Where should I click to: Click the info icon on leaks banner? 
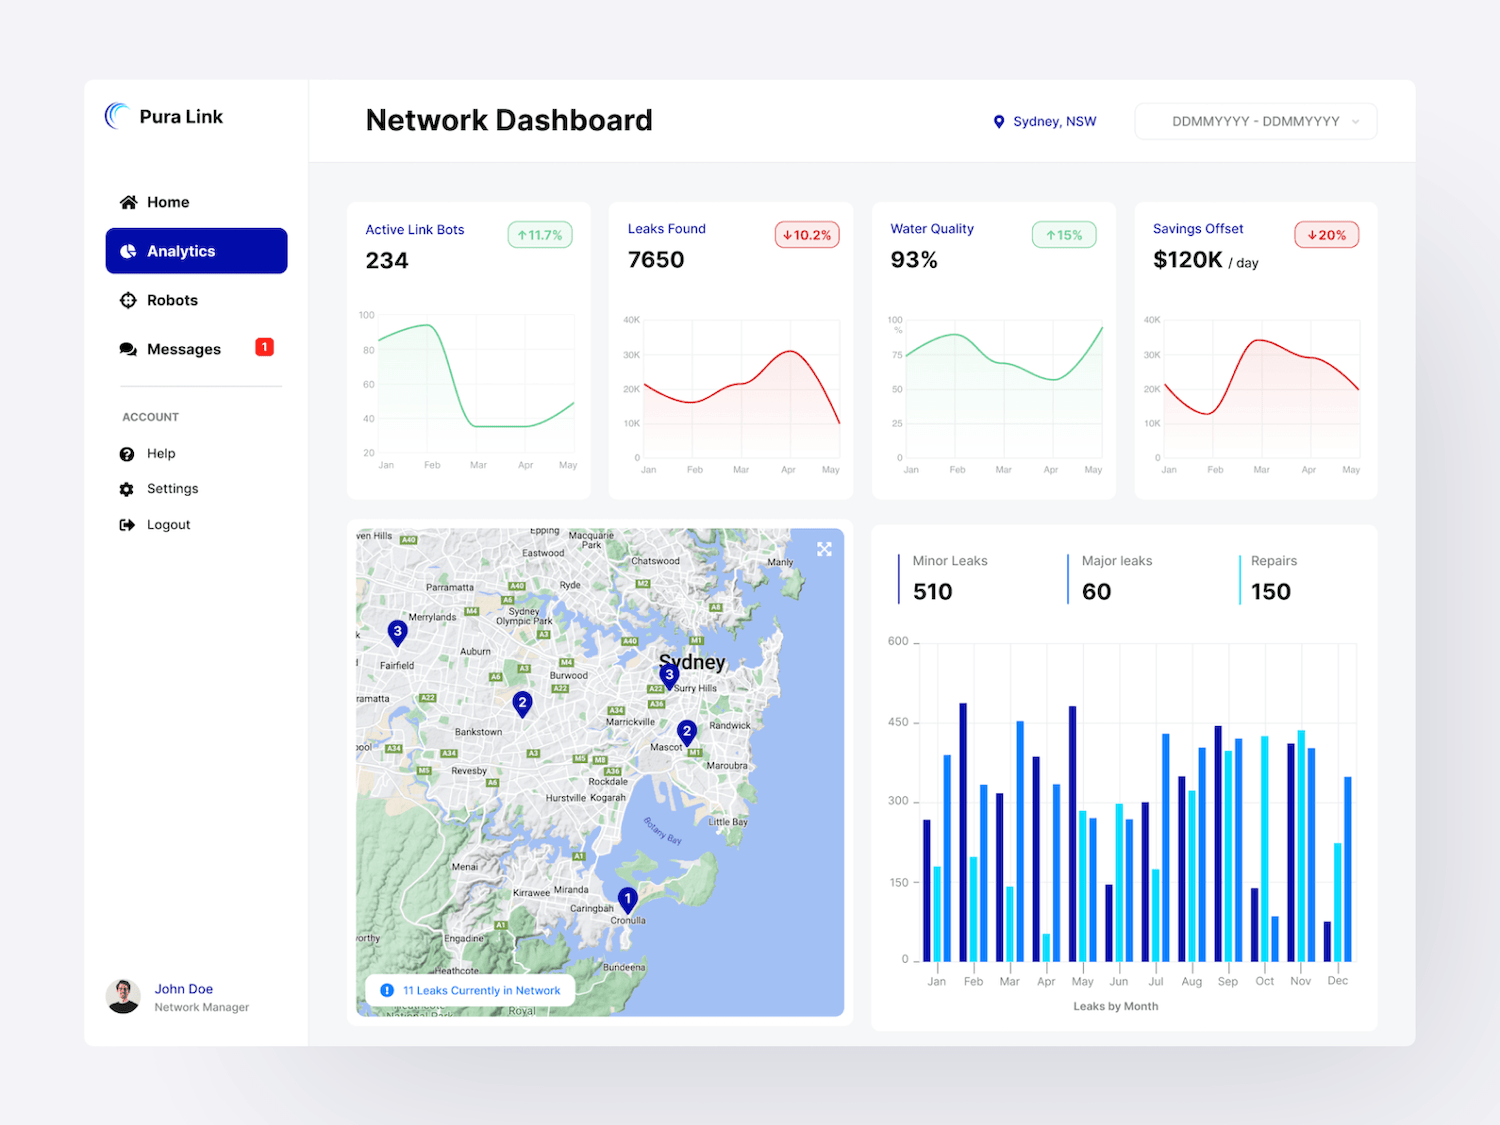pyautogui.click(x=387, y=991)
